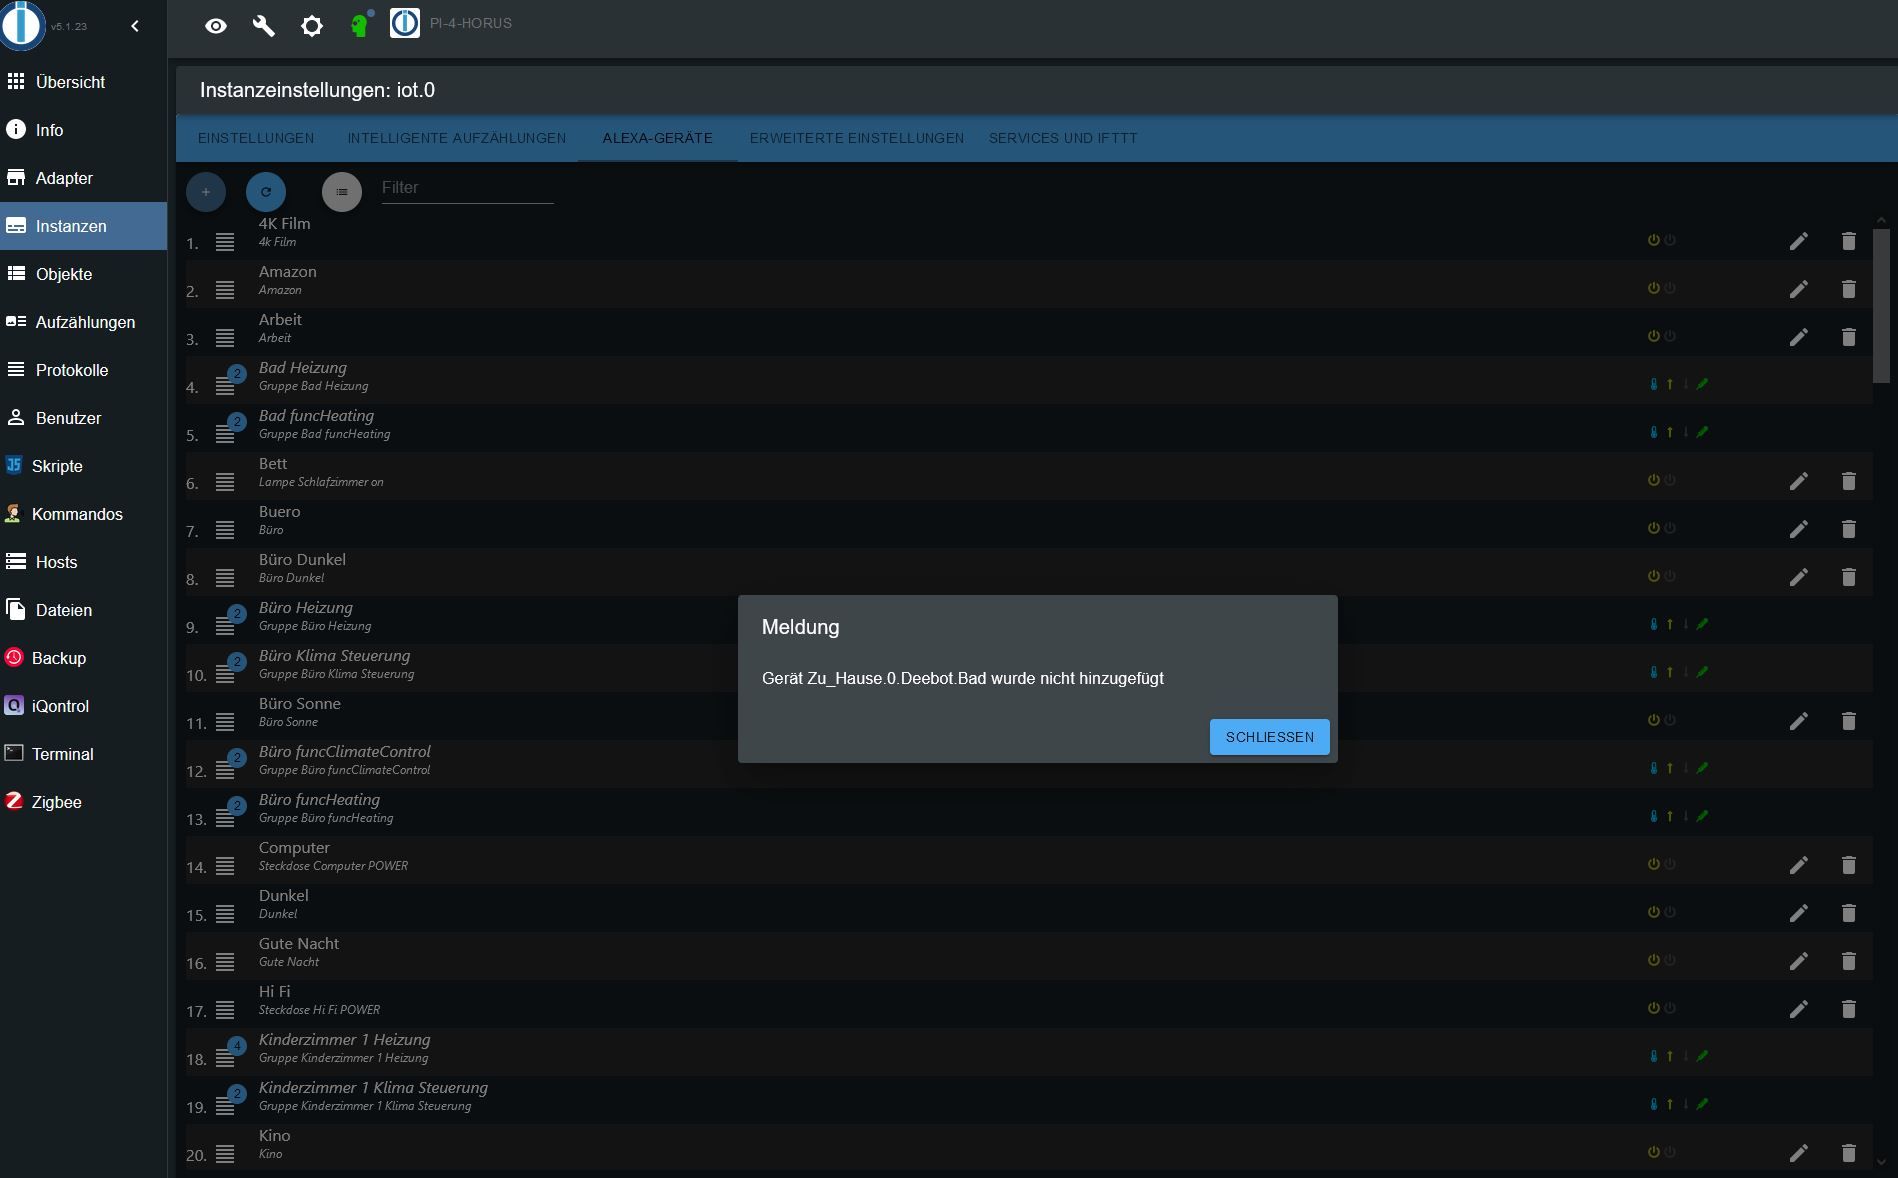
Task: Open Kommandos in the sidebar
Action: (83, 514)
